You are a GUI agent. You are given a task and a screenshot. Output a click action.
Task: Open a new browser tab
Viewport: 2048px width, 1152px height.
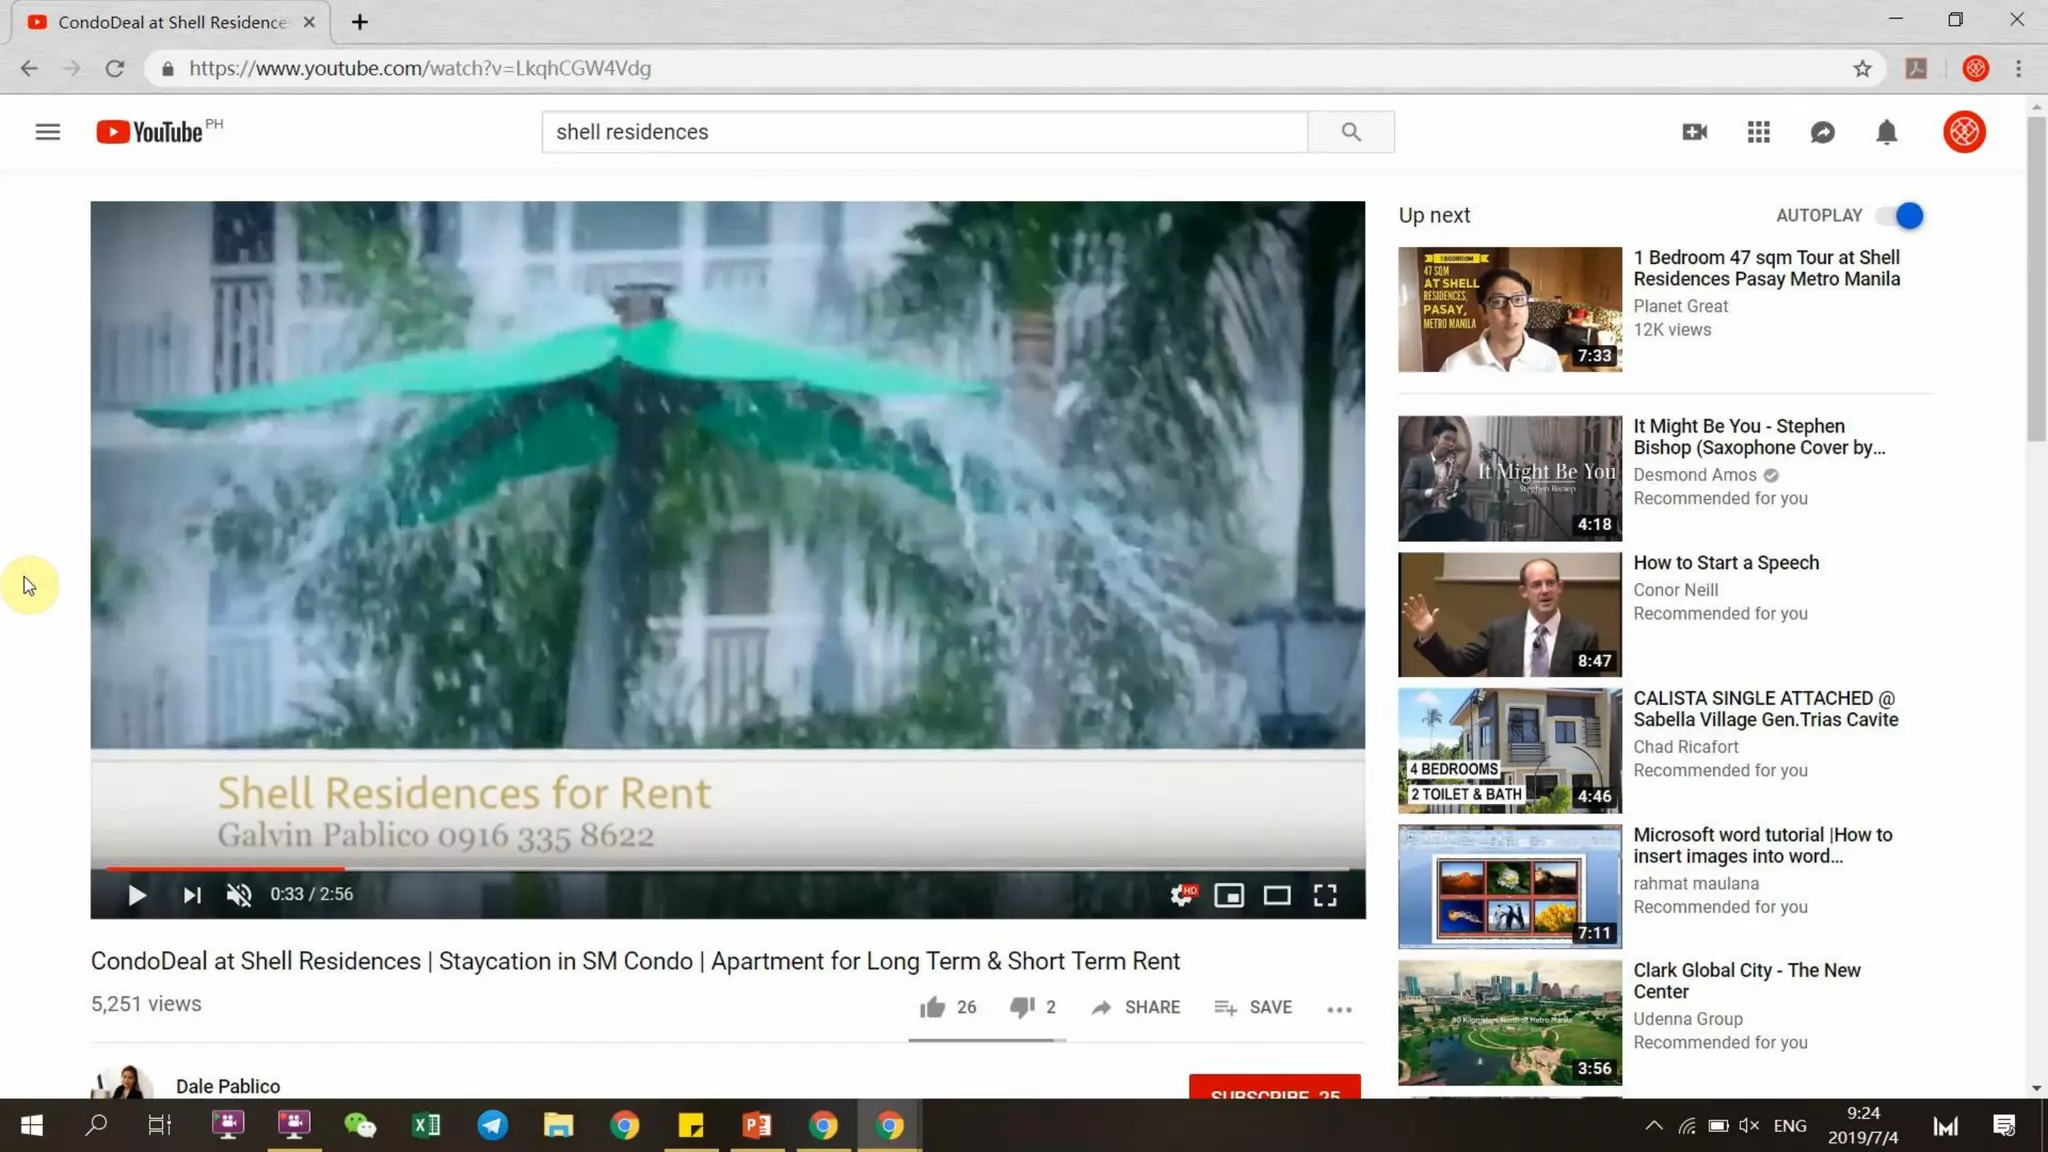coord(360,22)
